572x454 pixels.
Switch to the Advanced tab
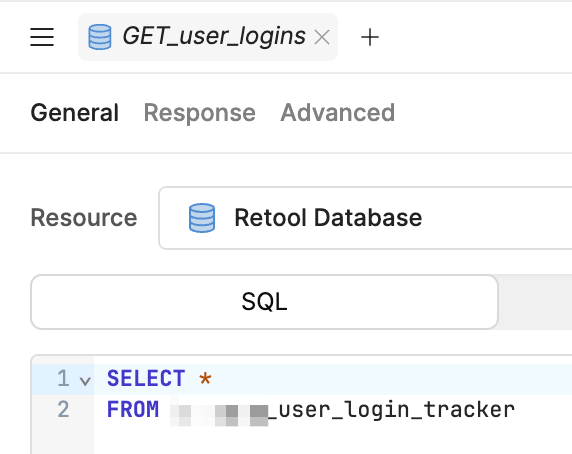point(337,113)
